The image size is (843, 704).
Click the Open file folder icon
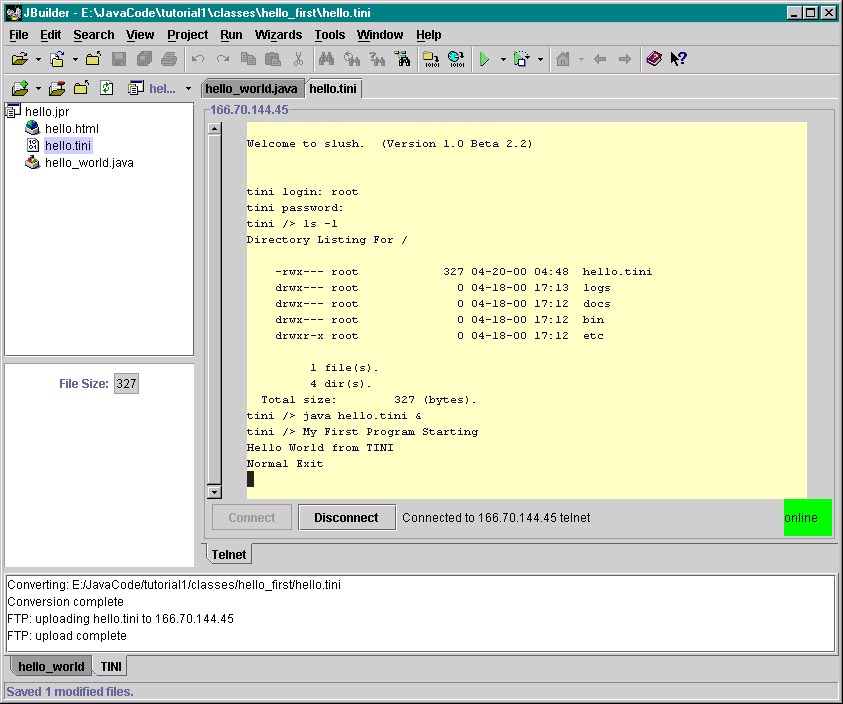(x=19, y=59)
